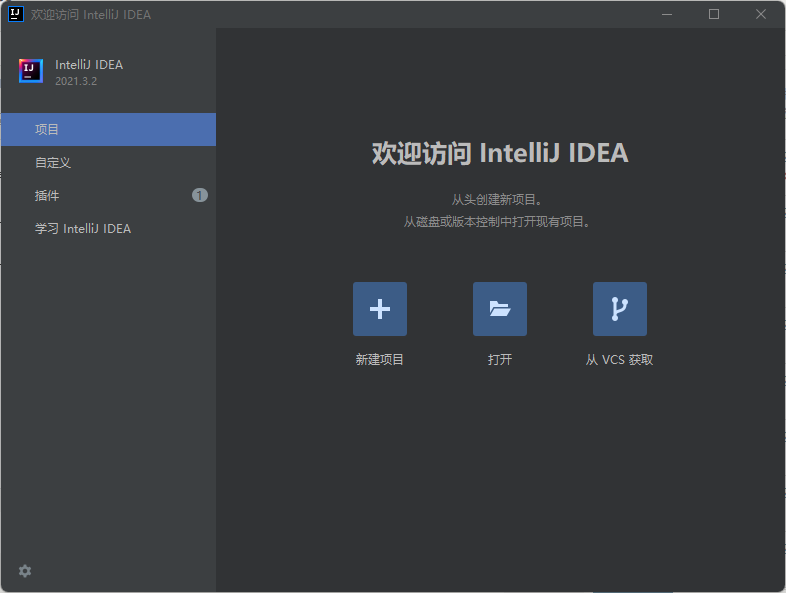Click the version text 2021.3.2
The height and width of the screenshot is (593, 786).
[x=76, y=81]
